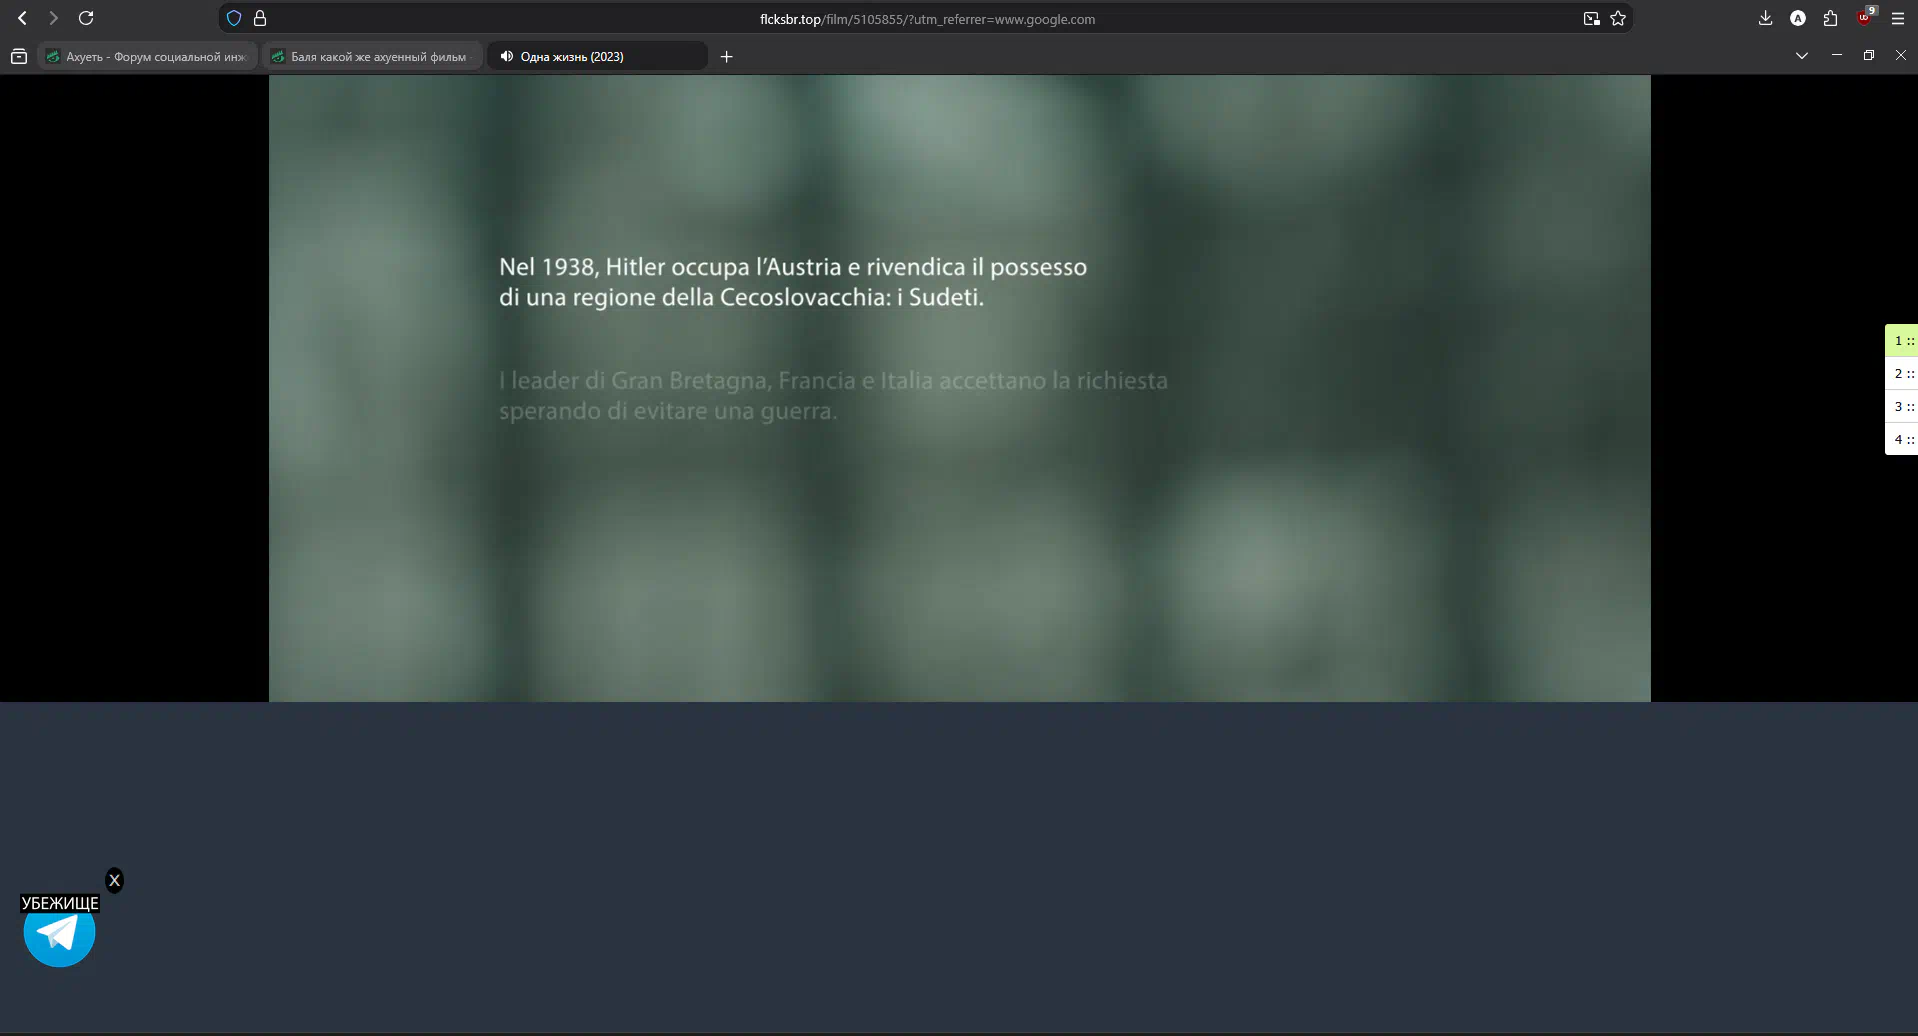Mute audio on Одна жизнь tab

507,56
